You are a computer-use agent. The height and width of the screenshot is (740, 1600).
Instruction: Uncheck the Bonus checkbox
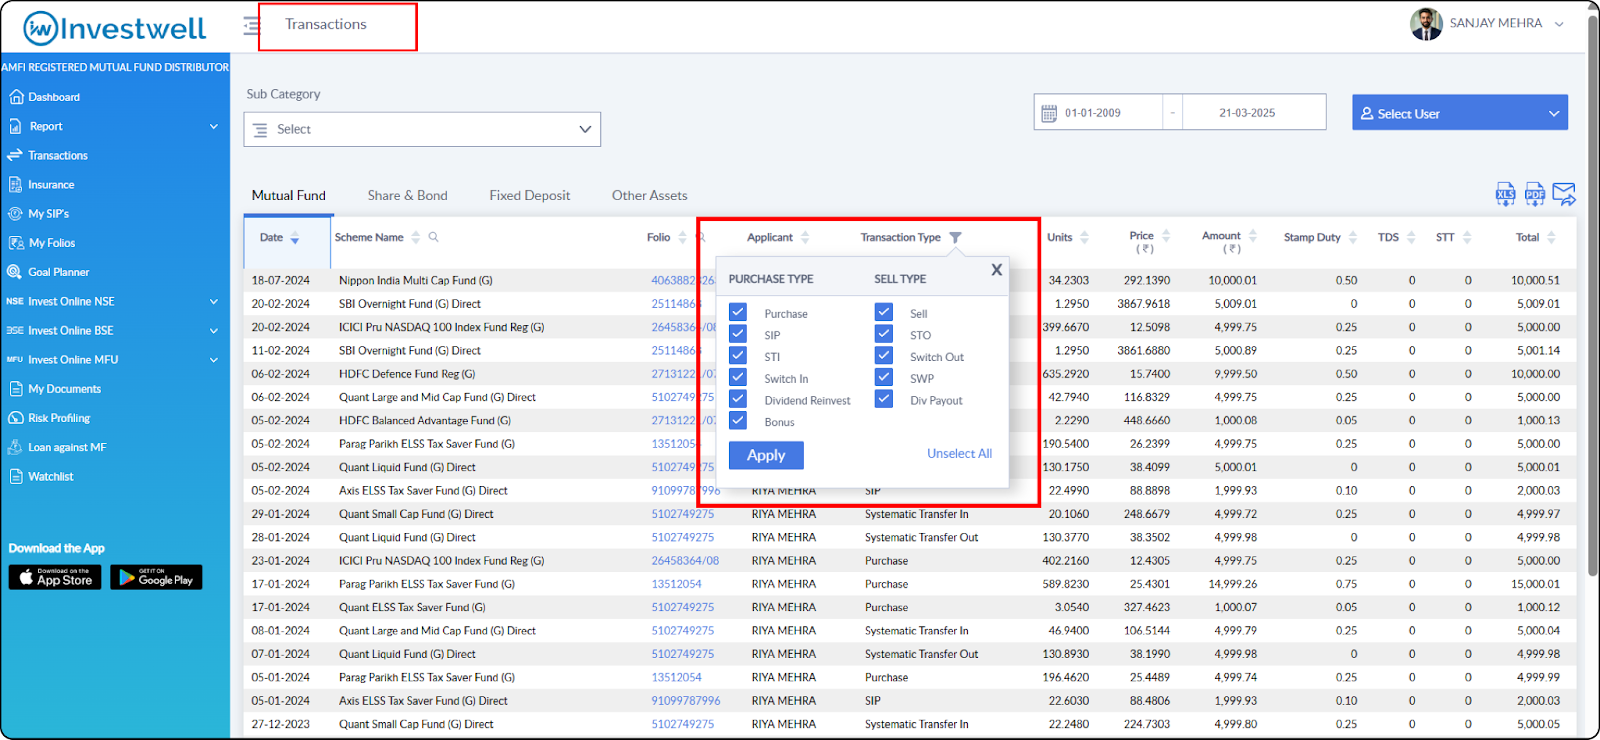[738, 420]
